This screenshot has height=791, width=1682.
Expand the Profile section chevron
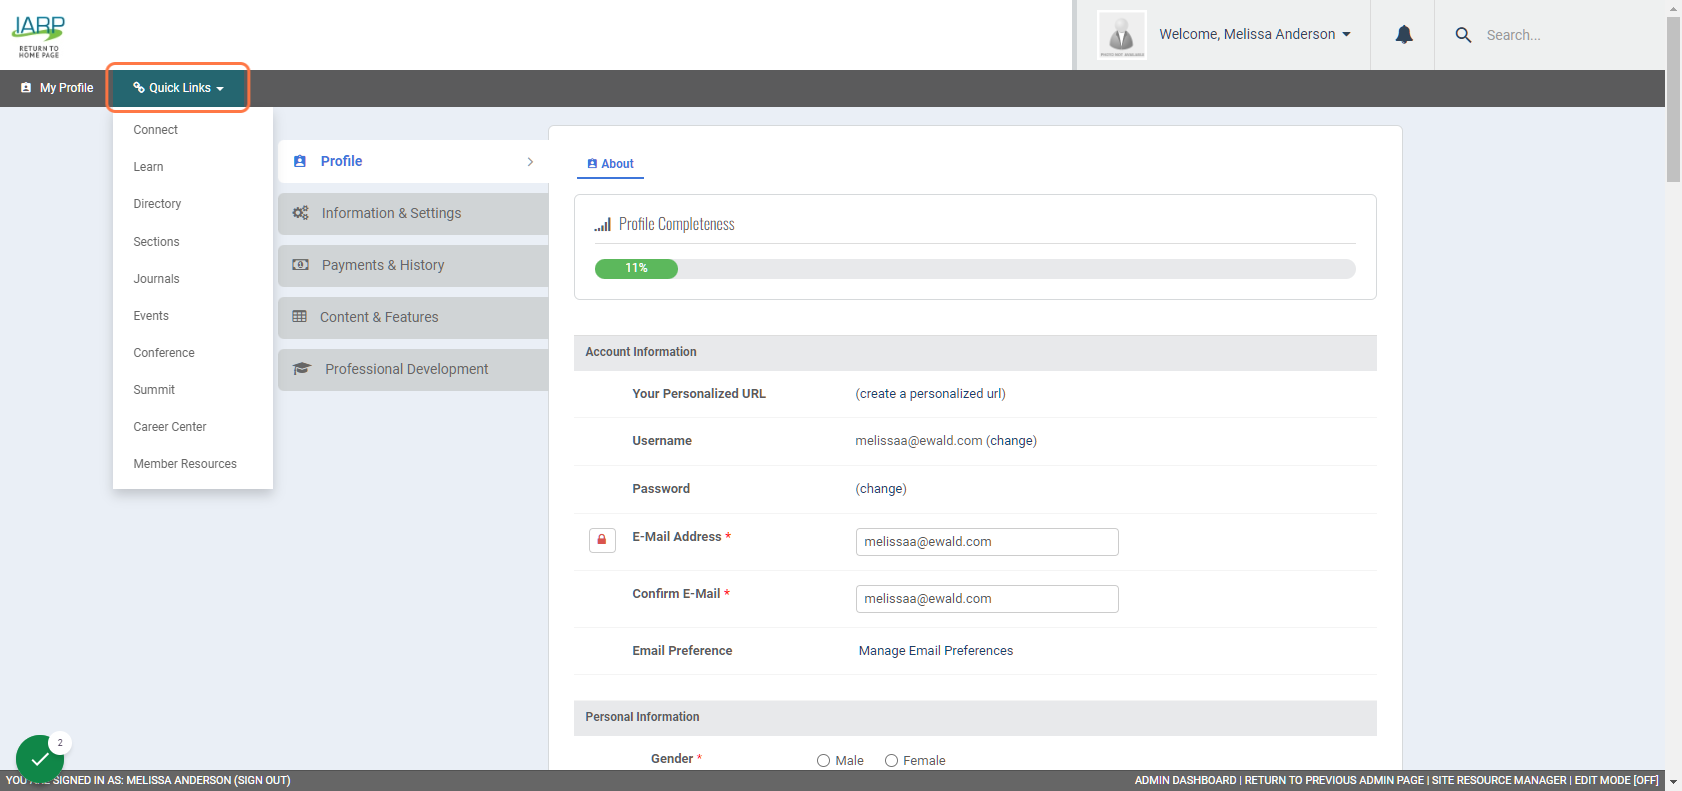coord(530,162)
